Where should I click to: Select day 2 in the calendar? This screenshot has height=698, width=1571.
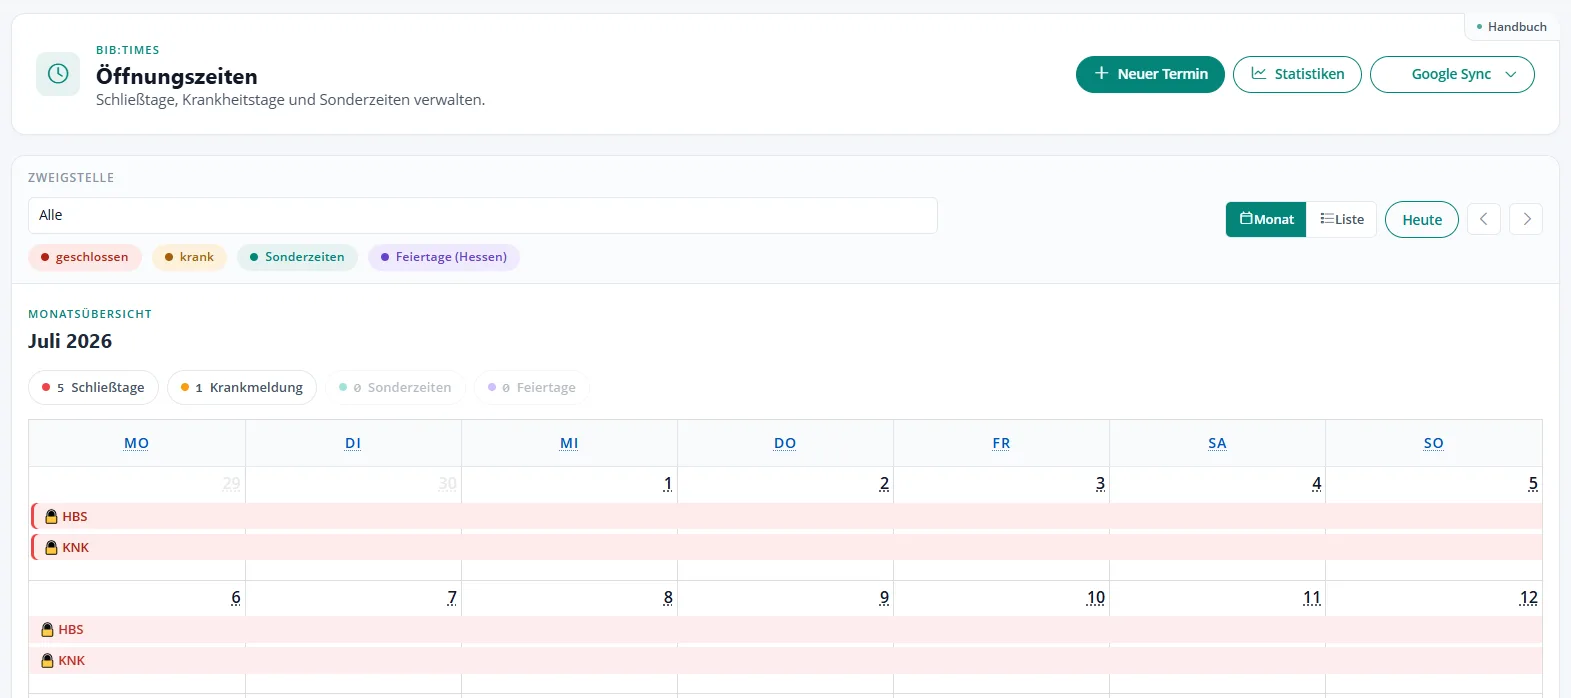[884, 484]
